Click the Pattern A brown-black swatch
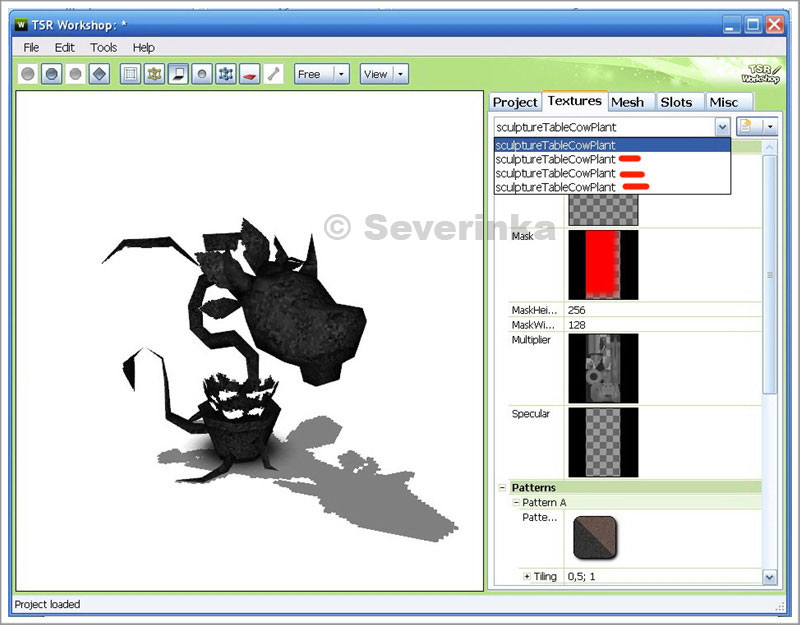The width and height of the screenshot is (800, 625). 595,537
